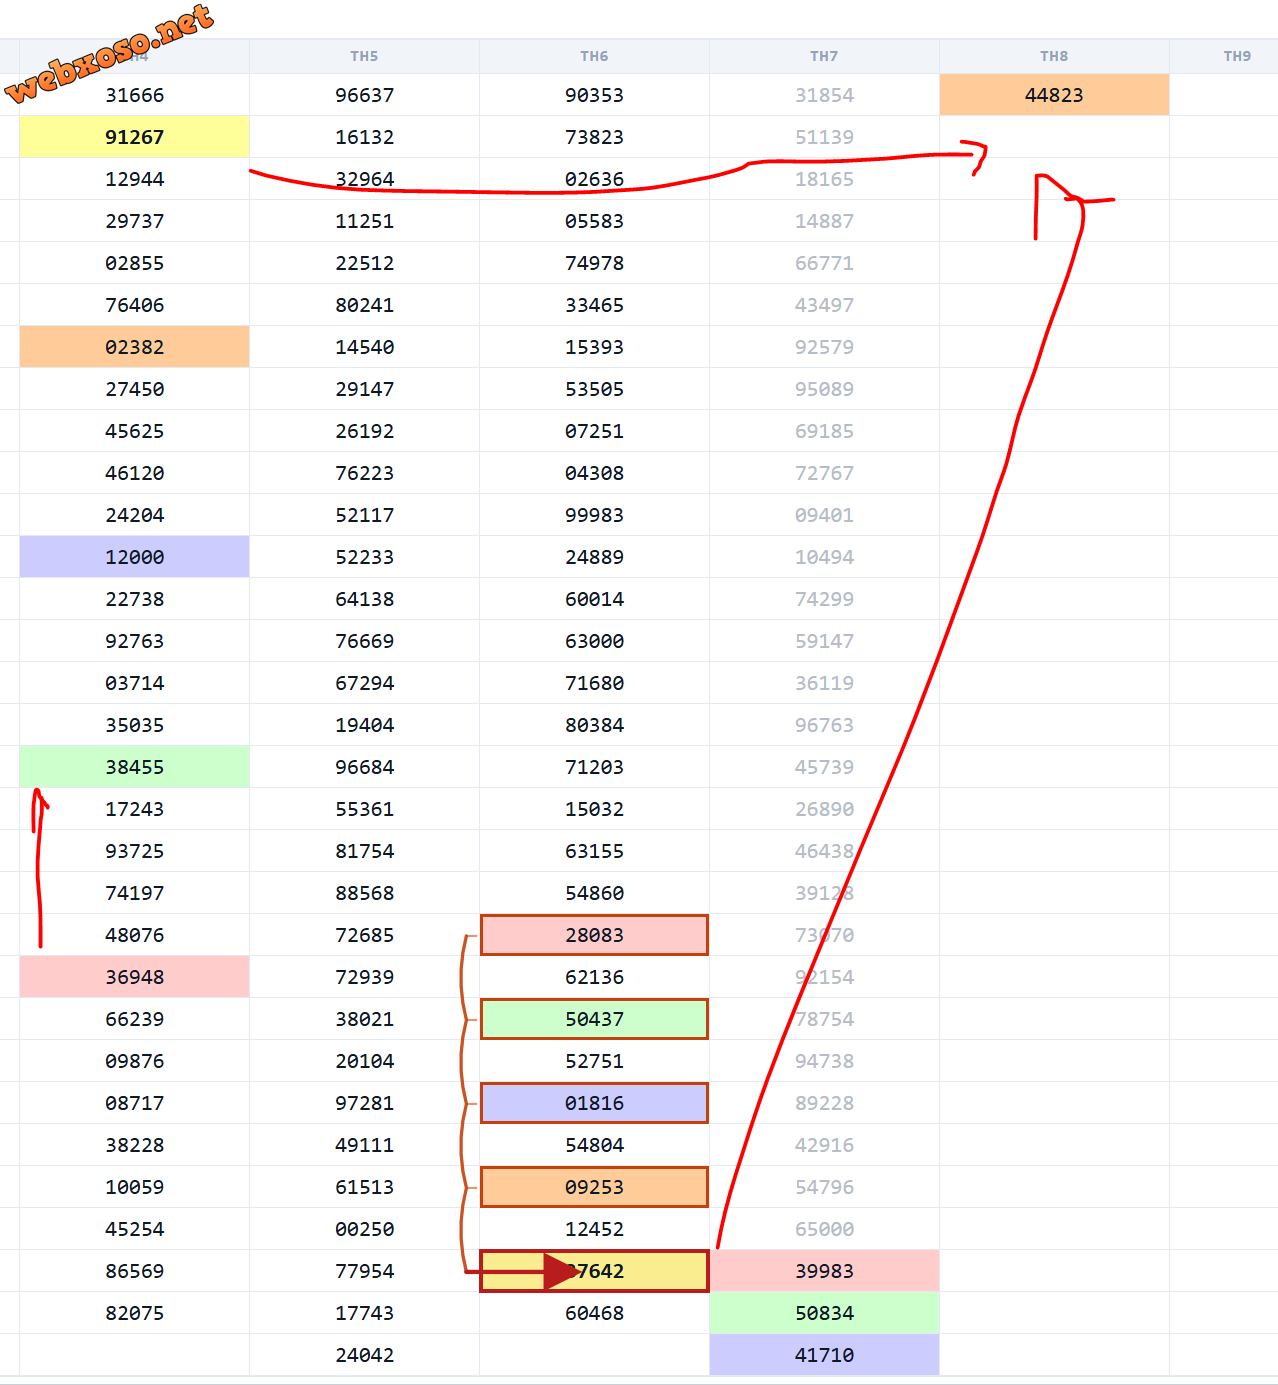Select the number 76669
The width and height of the screenshot is (1278, 1385).
coord(365,641)
